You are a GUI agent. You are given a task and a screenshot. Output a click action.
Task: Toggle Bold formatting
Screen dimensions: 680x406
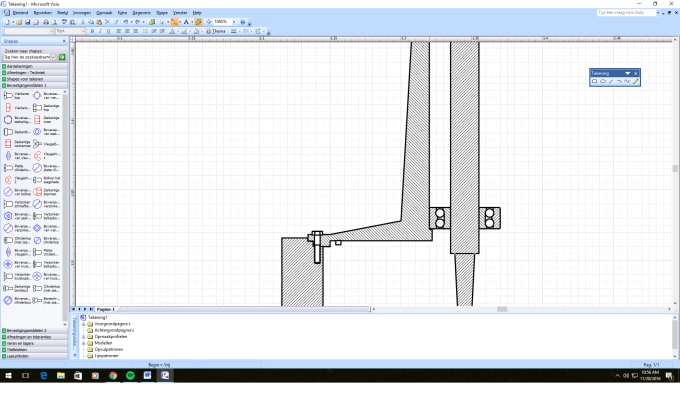point(92,31)
